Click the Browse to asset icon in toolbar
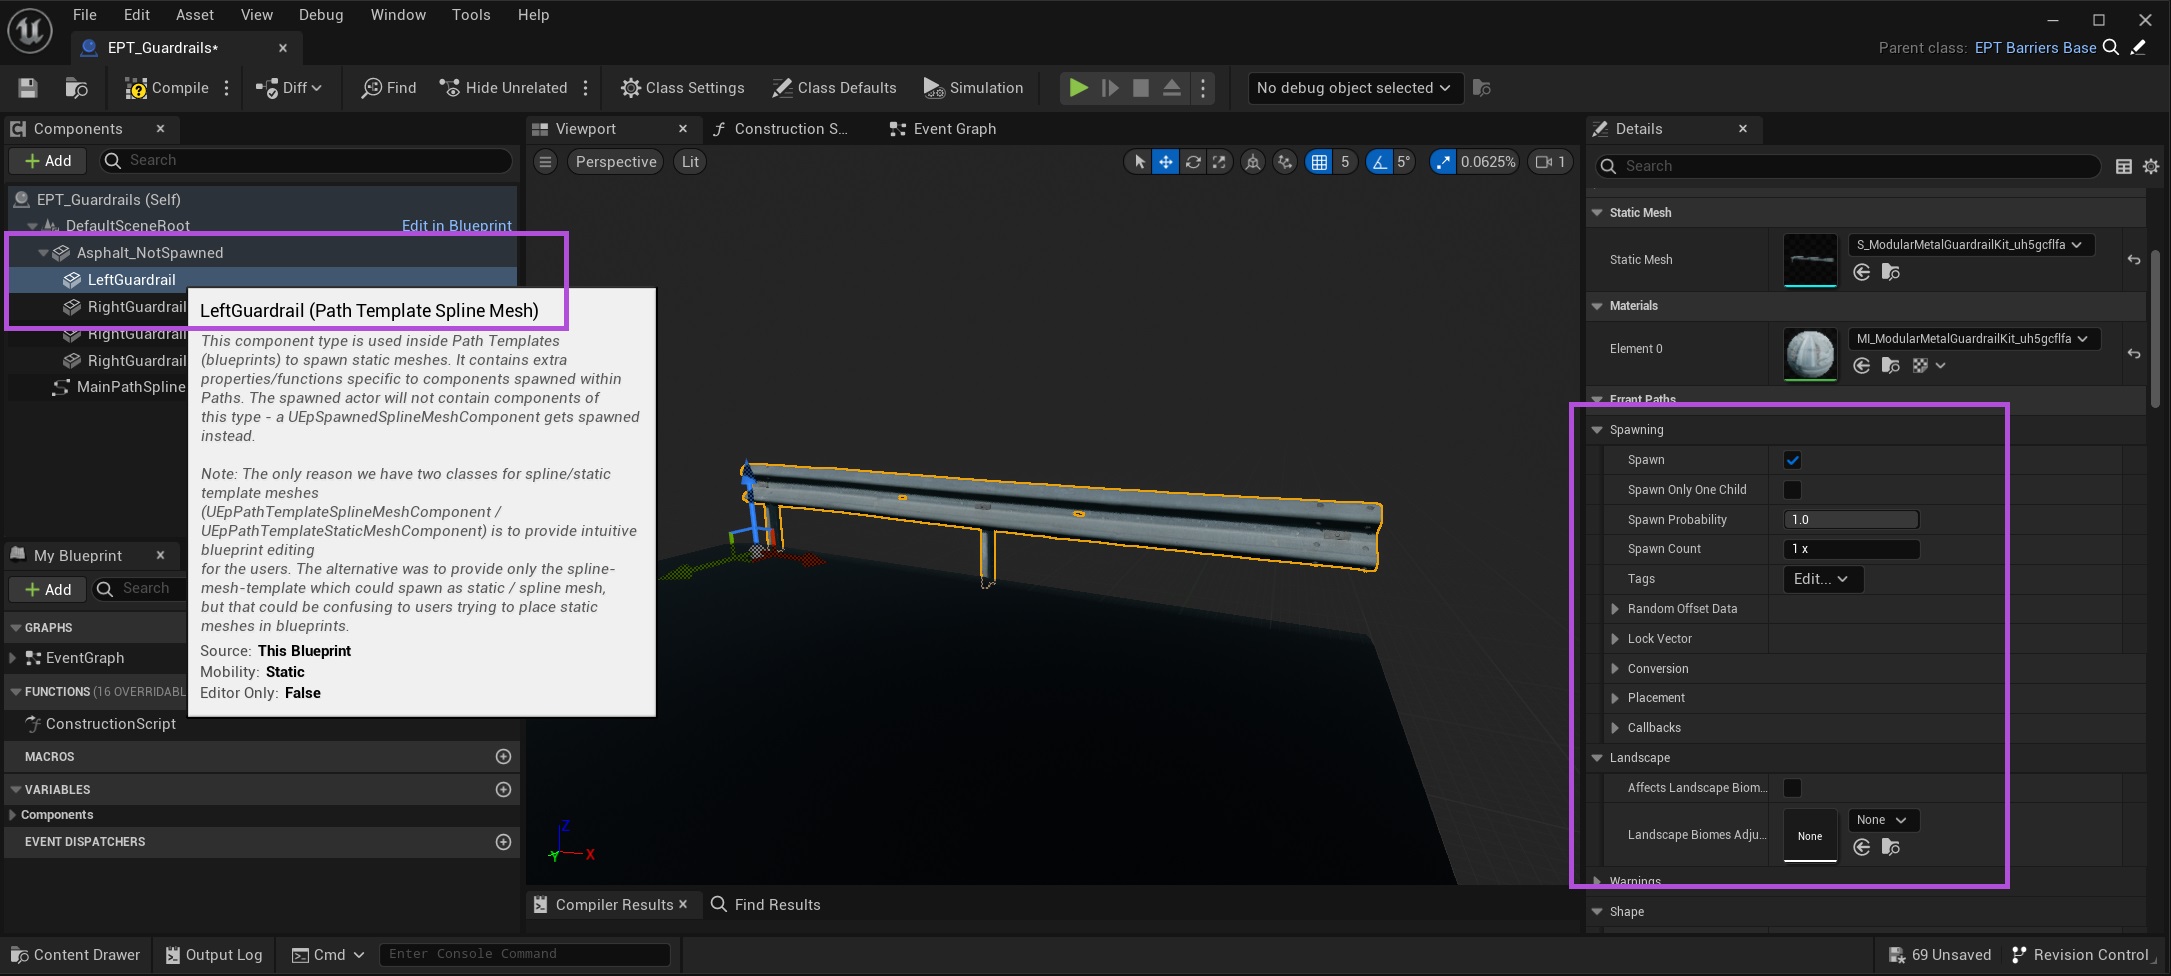 76,88
